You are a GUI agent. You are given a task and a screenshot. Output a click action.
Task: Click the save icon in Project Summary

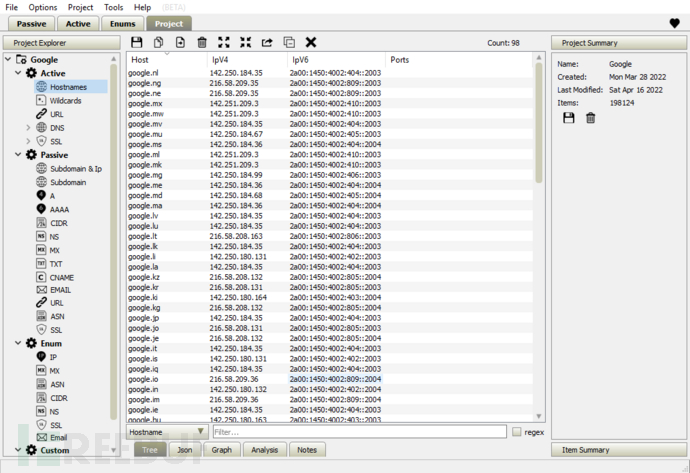click(x=569, y=117)
